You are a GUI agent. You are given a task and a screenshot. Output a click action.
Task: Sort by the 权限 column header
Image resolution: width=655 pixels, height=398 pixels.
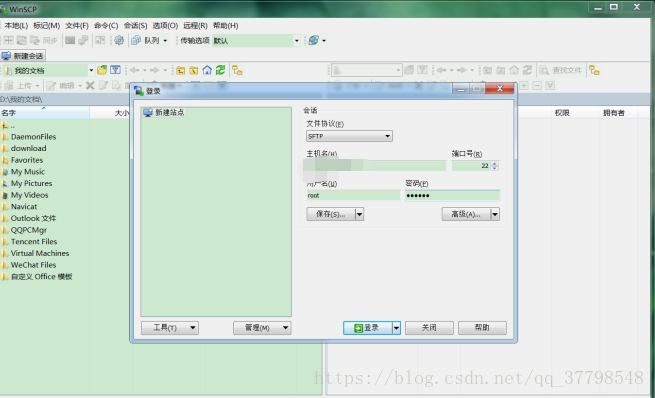576,113
